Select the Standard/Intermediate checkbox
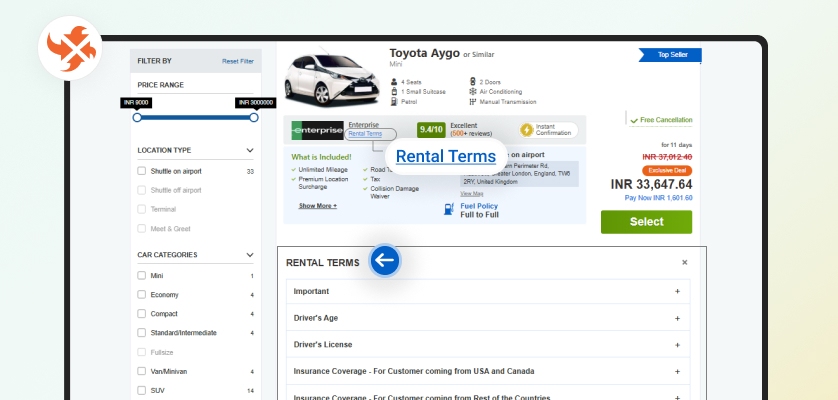Image resolution: width=838 pixels, height=400 pixels. tap(142, 333)
